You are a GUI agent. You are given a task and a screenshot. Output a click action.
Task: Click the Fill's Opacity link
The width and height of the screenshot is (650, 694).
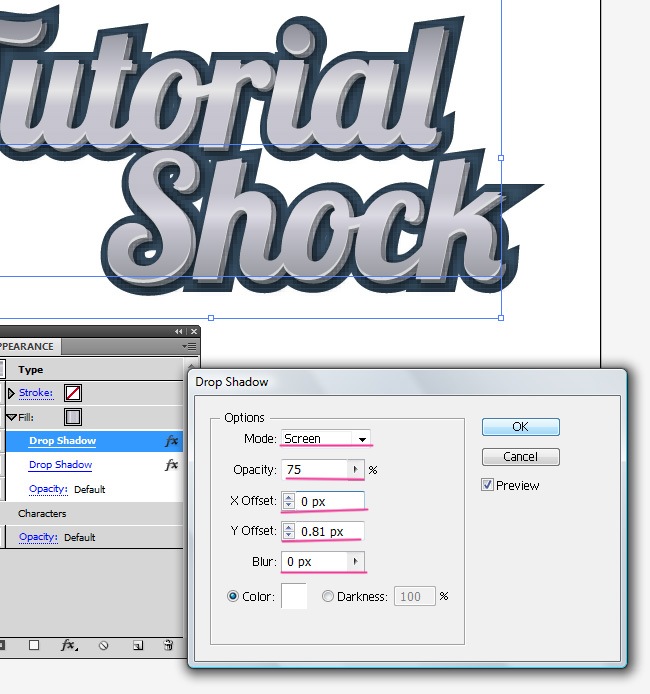48,489
